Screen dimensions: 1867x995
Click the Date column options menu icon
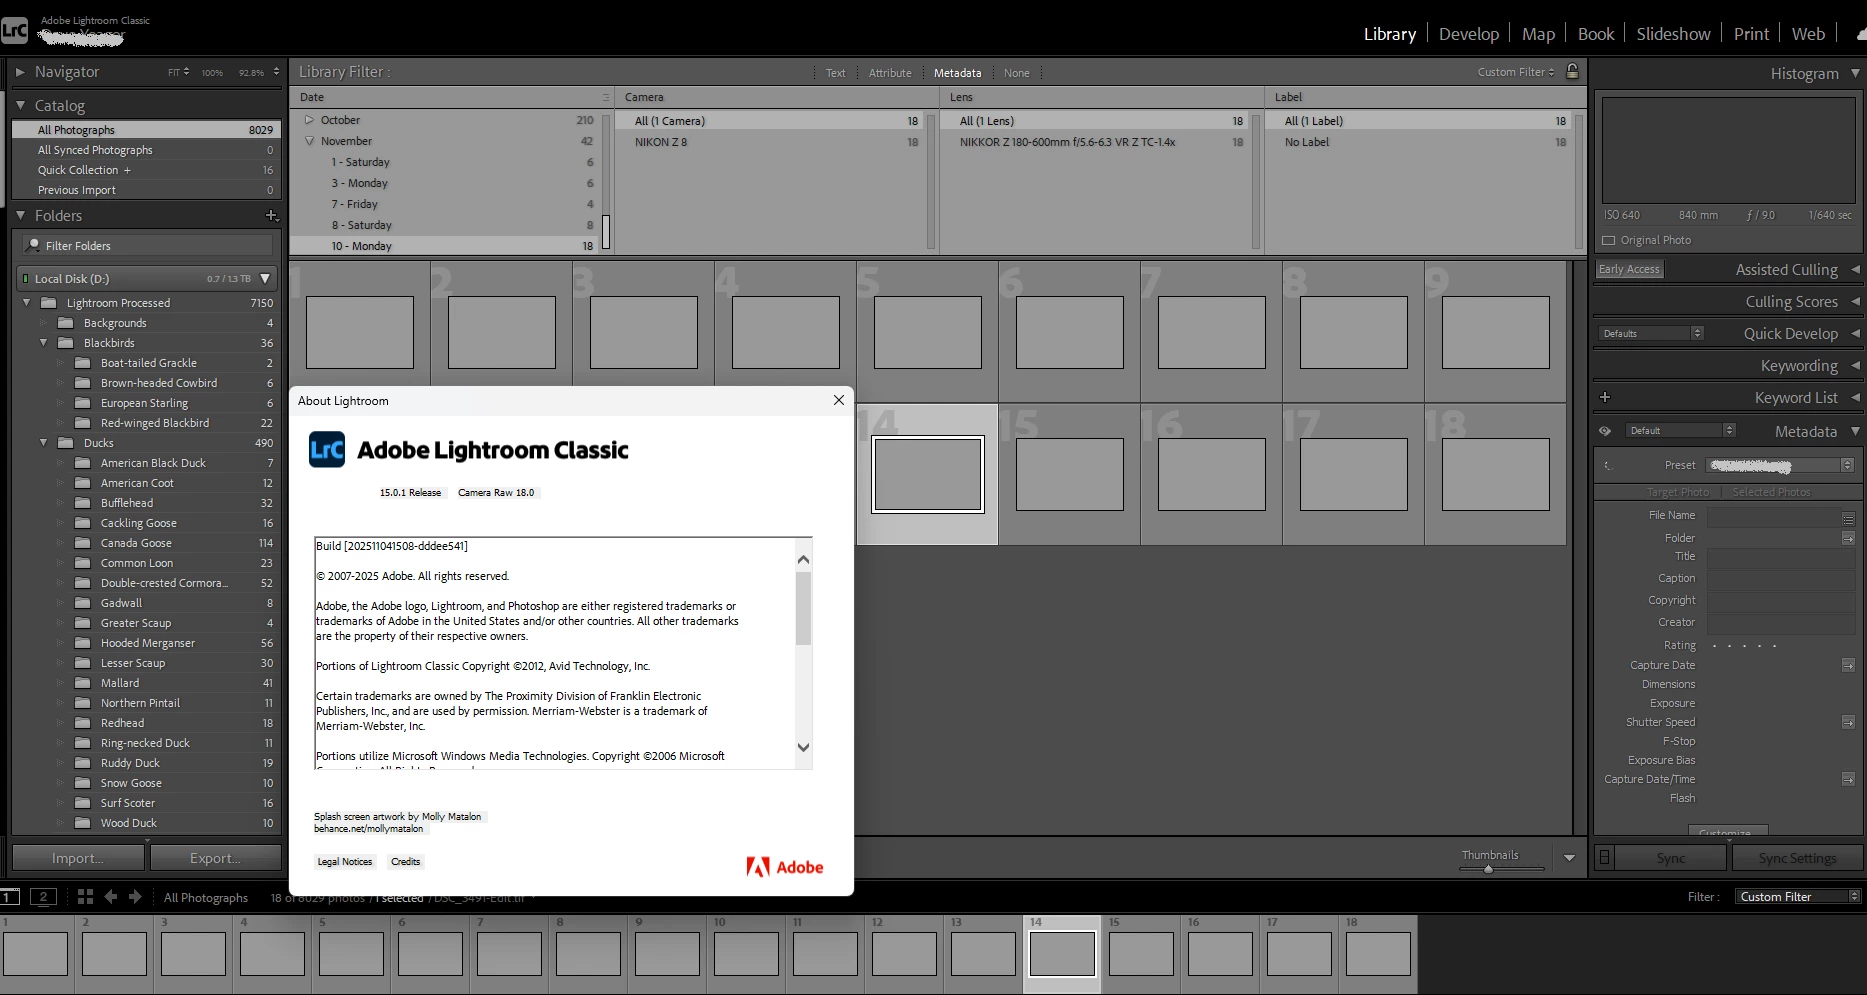pyautogui.click(x=606, y=97)
